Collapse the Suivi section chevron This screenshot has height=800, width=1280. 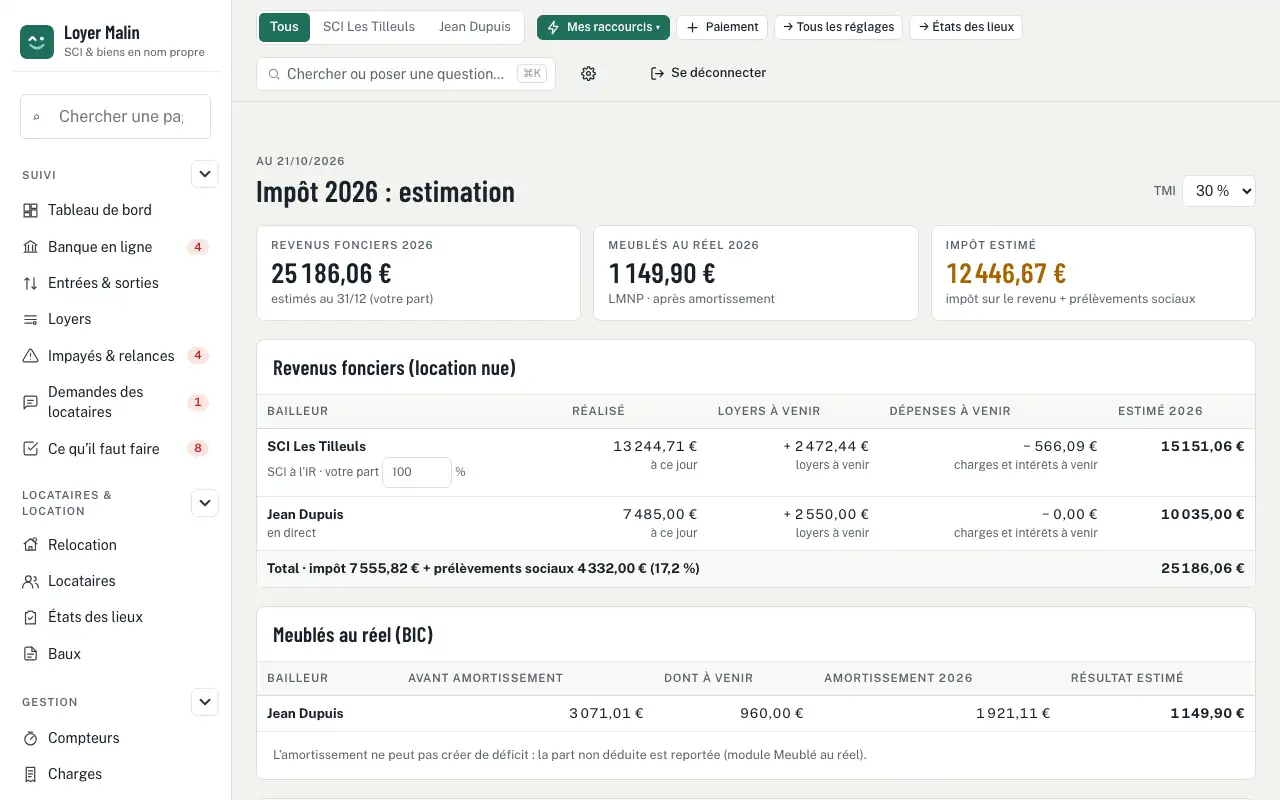click(205, 174)
